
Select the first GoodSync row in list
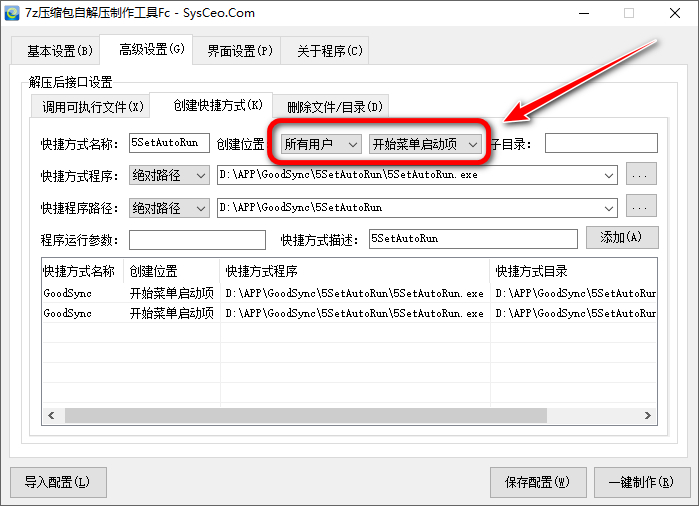pos(350,293)
